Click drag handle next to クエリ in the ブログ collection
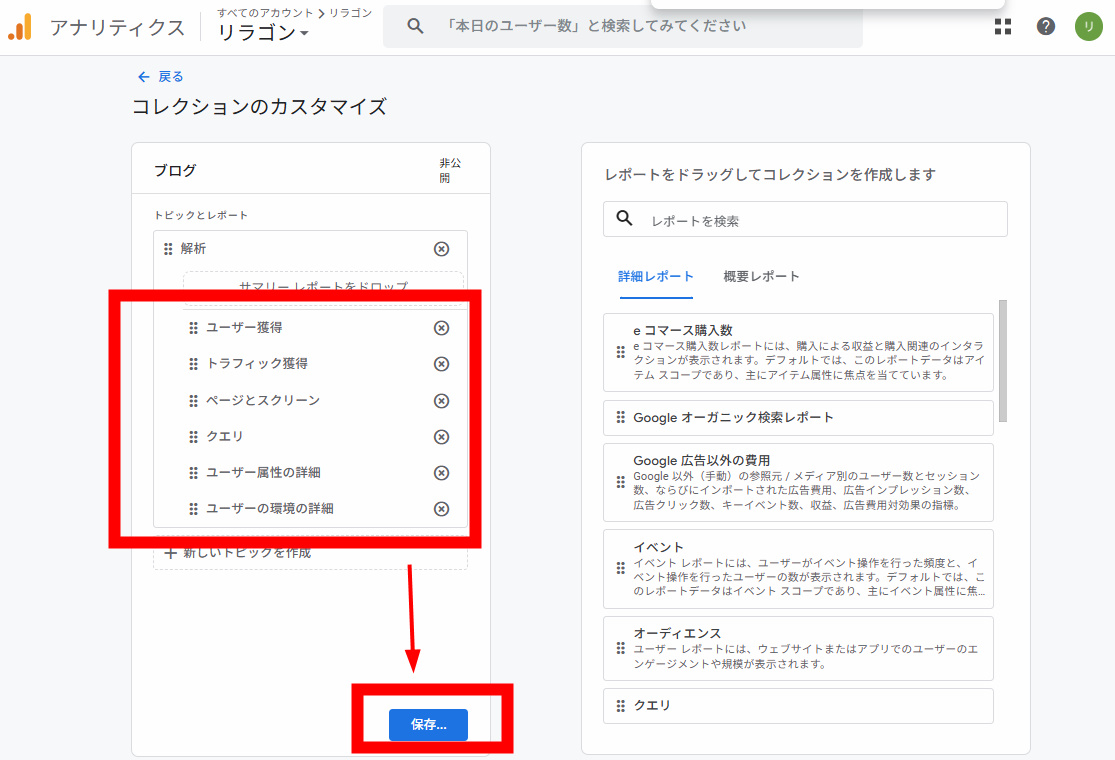 [x=194, y=437]
